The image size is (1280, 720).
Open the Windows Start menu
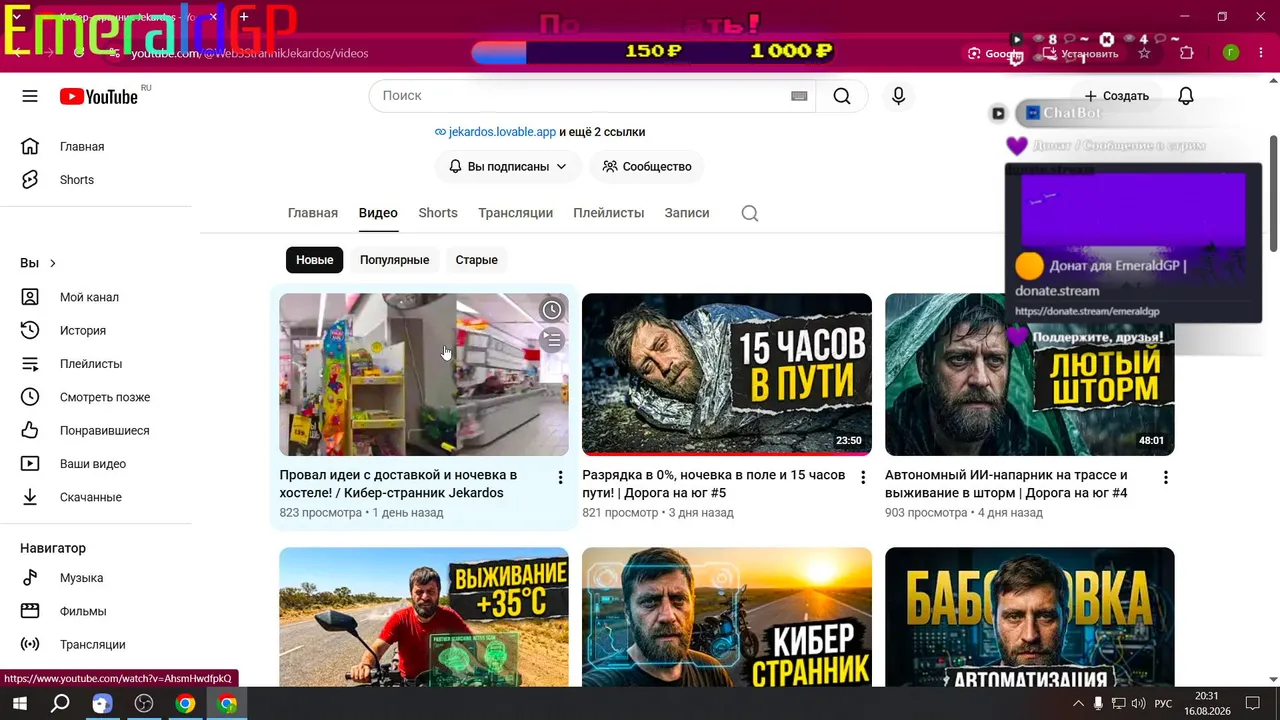19,704
